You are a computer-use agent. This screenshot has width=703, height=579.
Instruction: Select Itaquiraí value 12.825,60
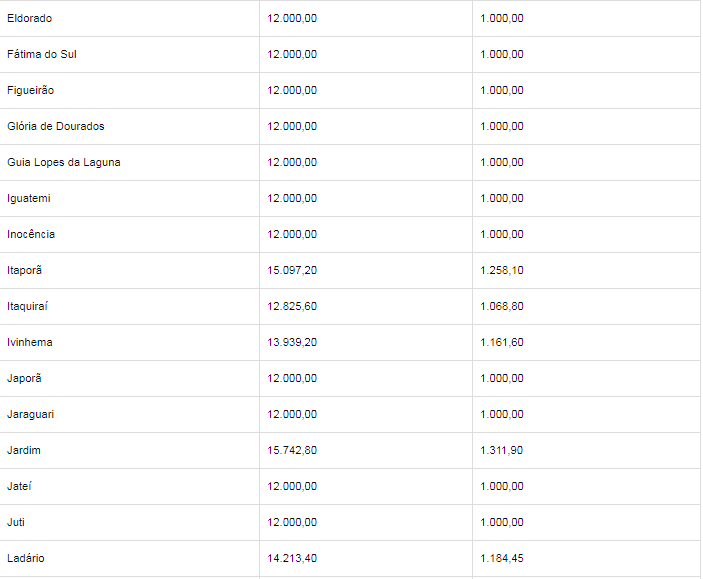[292, 306]
